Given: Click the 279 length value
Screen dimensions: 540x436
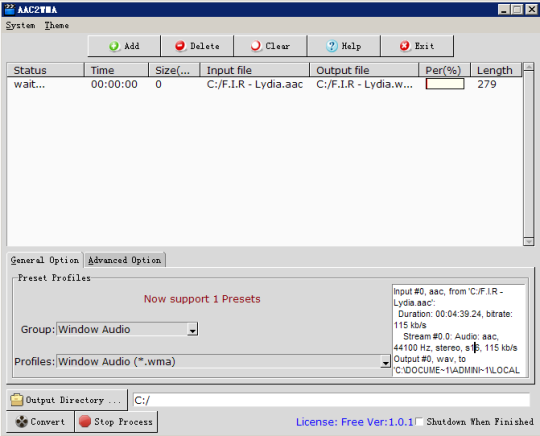Looking at the screenshot, I should click(x=487, y=84).
